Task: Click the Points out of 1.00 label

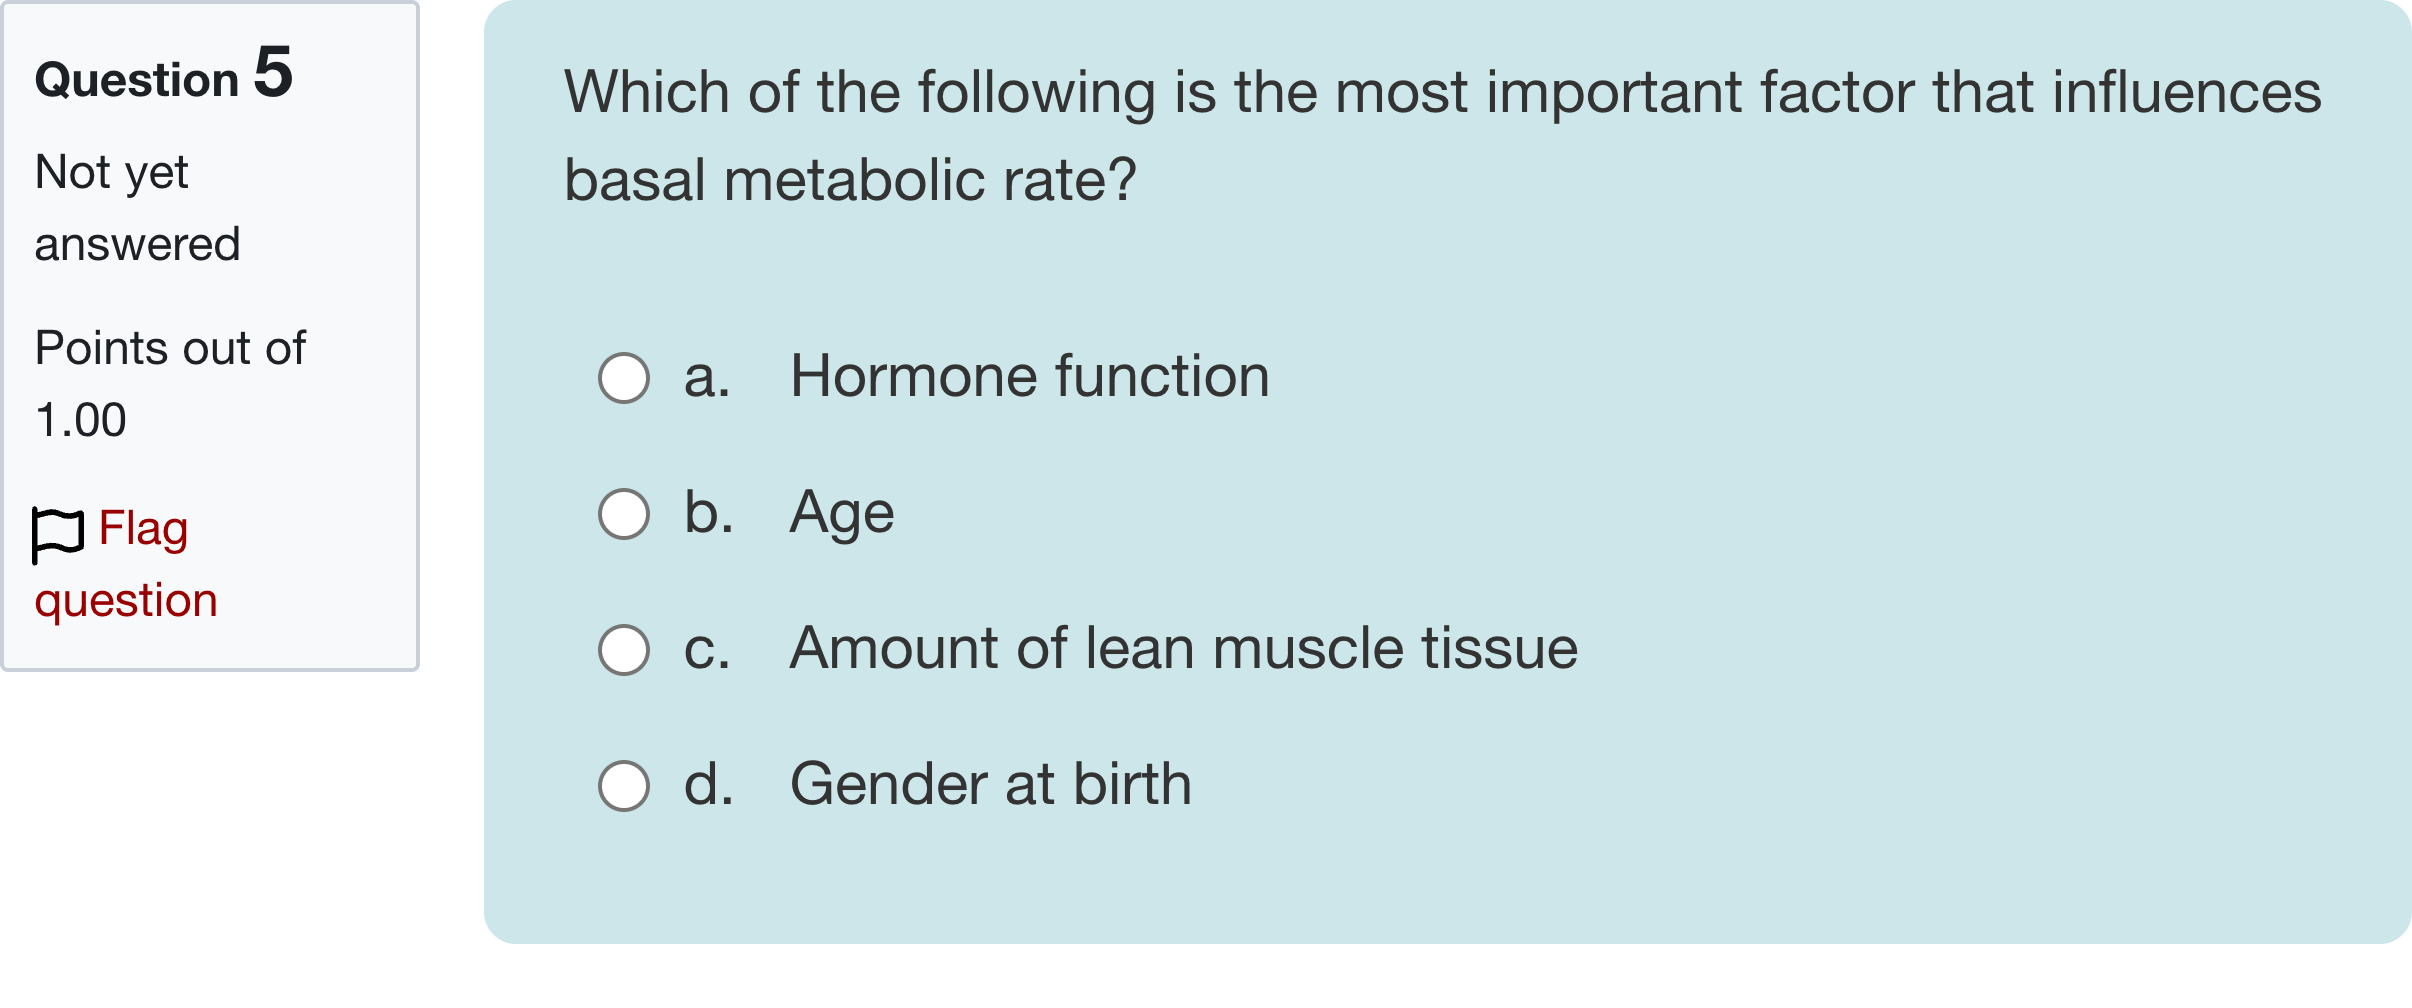Action: [170, 383]
